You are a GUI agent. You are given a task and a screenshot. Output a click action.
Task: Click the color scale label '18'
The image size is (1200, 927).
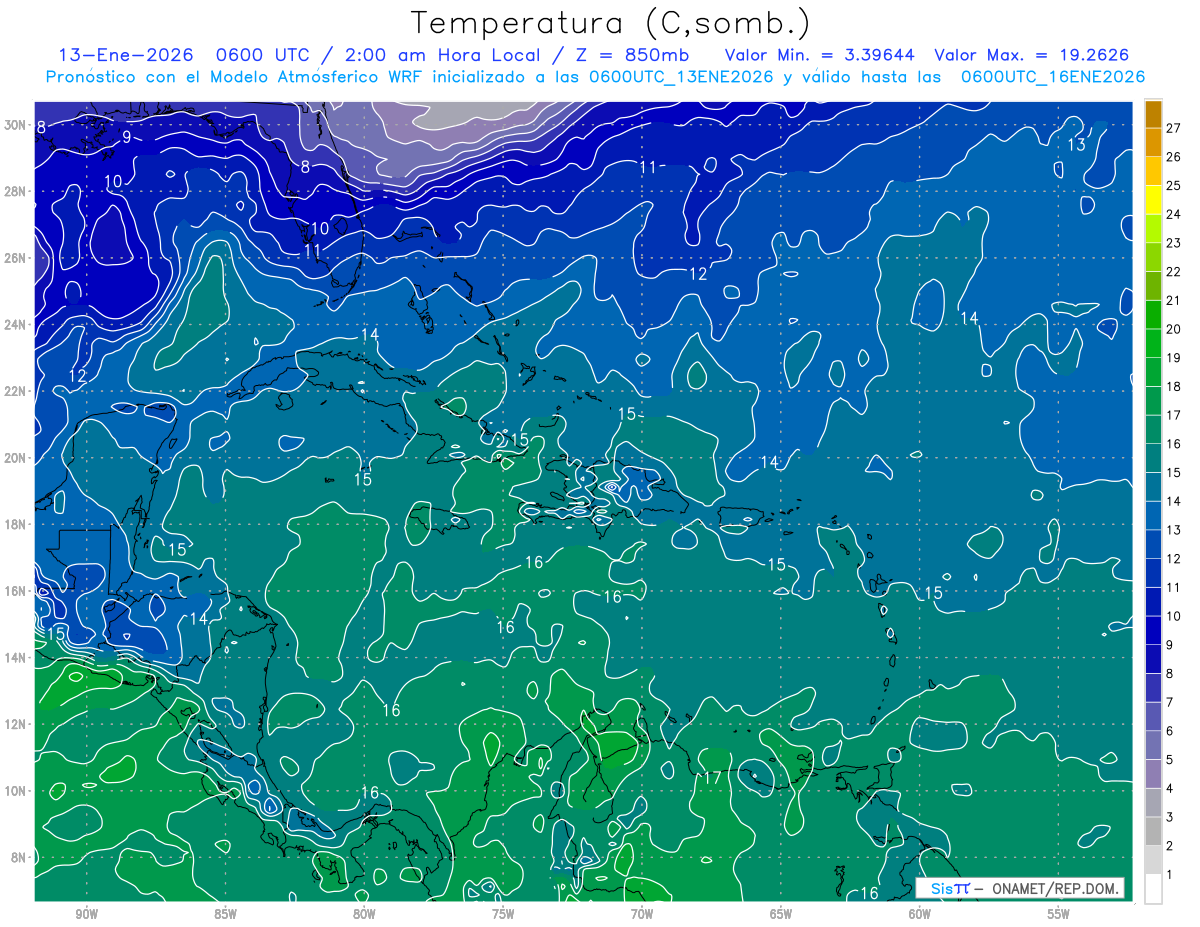[1174, 386]
